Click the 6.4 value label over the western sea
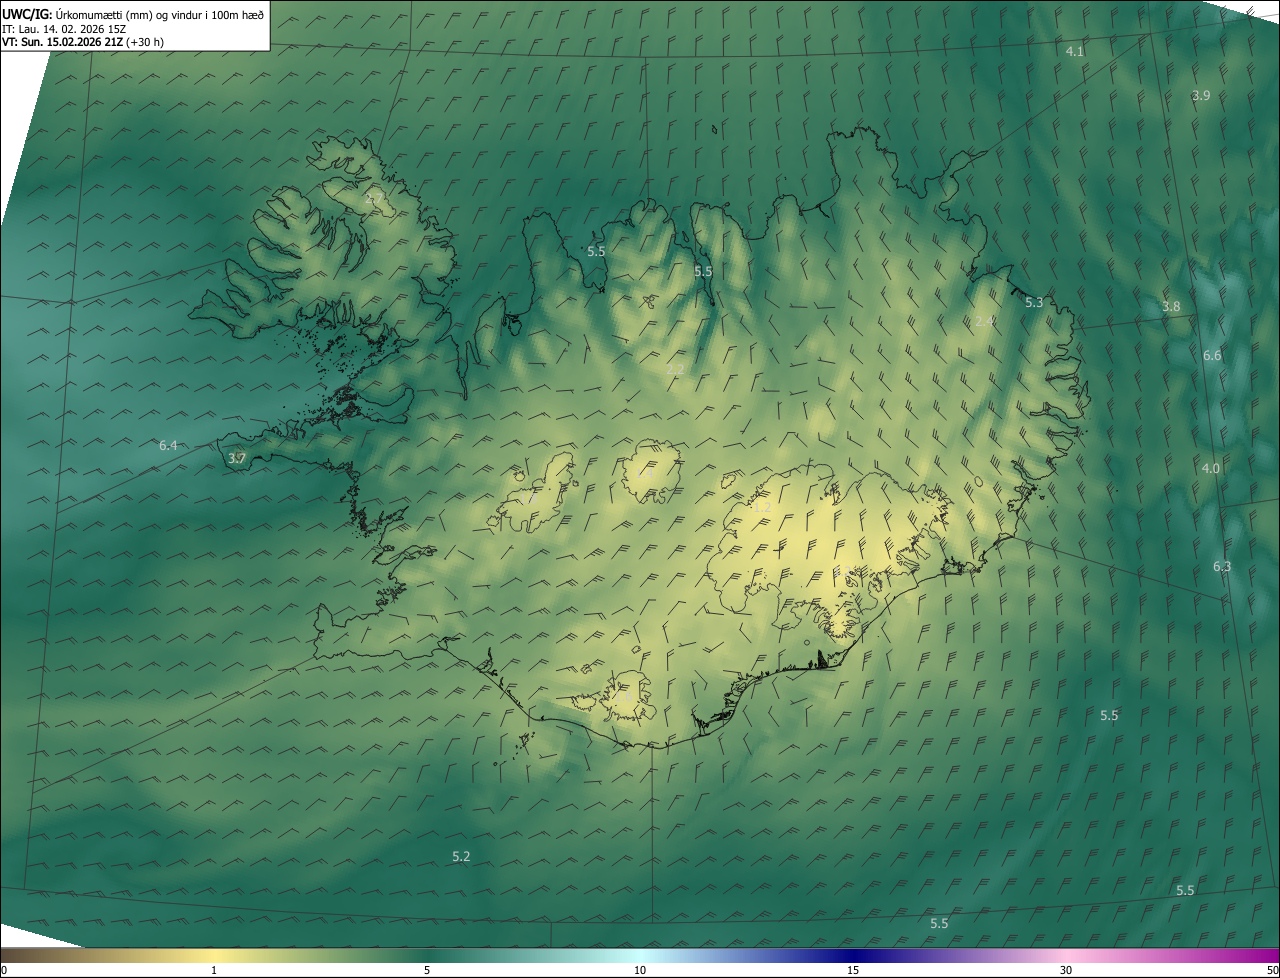Screen dimensions: 1280x978 pyautogui.click(x=168, y=446)
